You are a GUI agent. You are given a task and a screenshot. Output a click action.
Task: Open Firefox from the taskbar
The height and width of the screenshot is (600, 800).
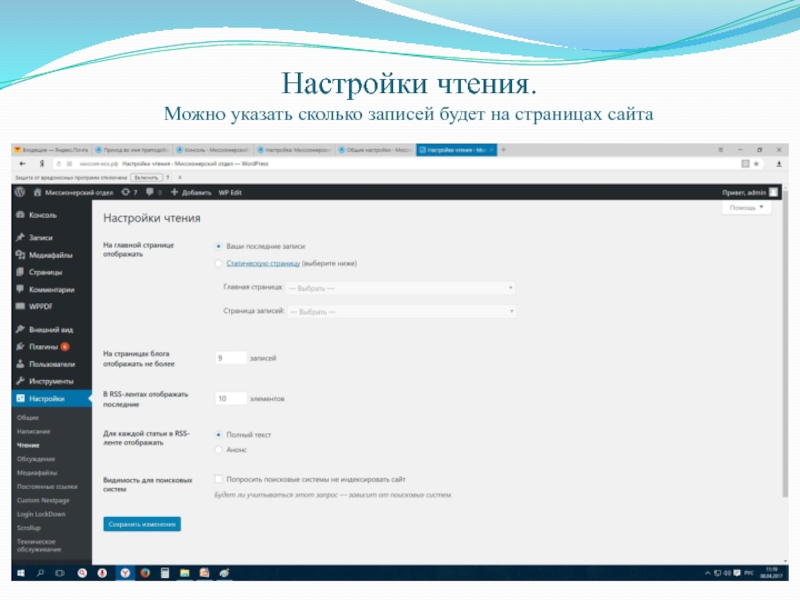(145, 573)
